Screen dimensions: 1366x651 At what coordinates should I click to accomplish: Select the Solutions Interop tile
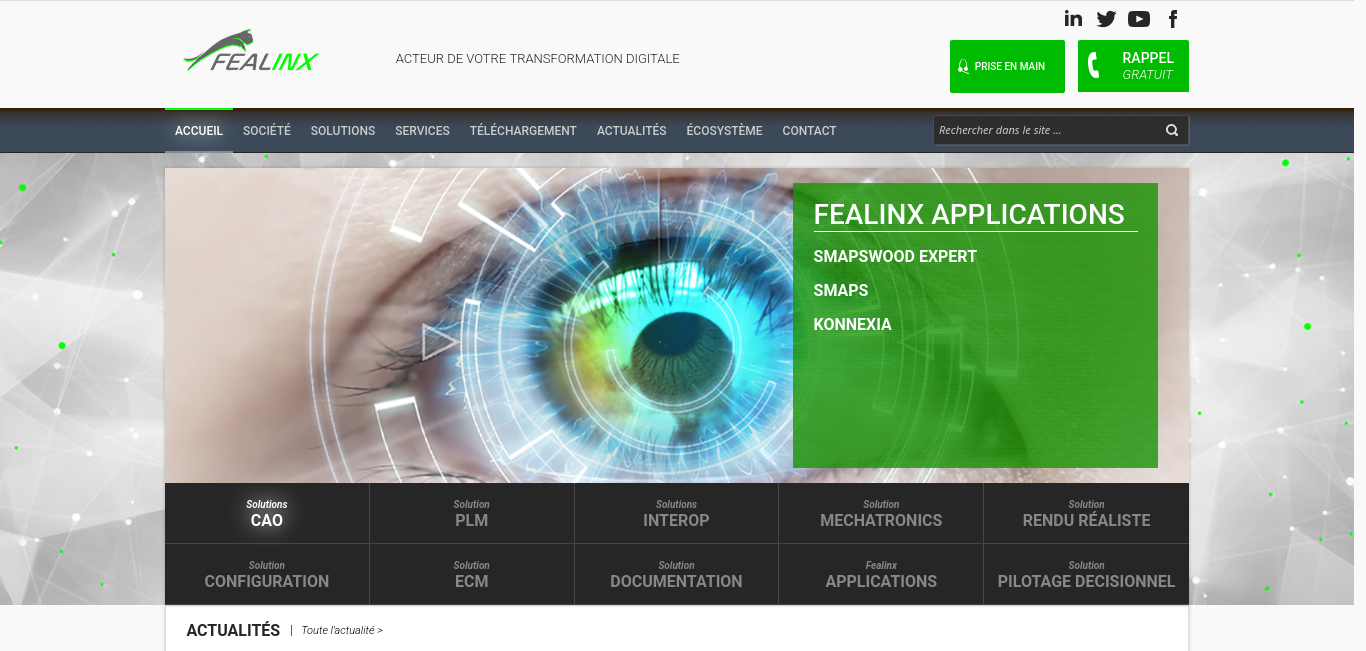coord(676,513)
